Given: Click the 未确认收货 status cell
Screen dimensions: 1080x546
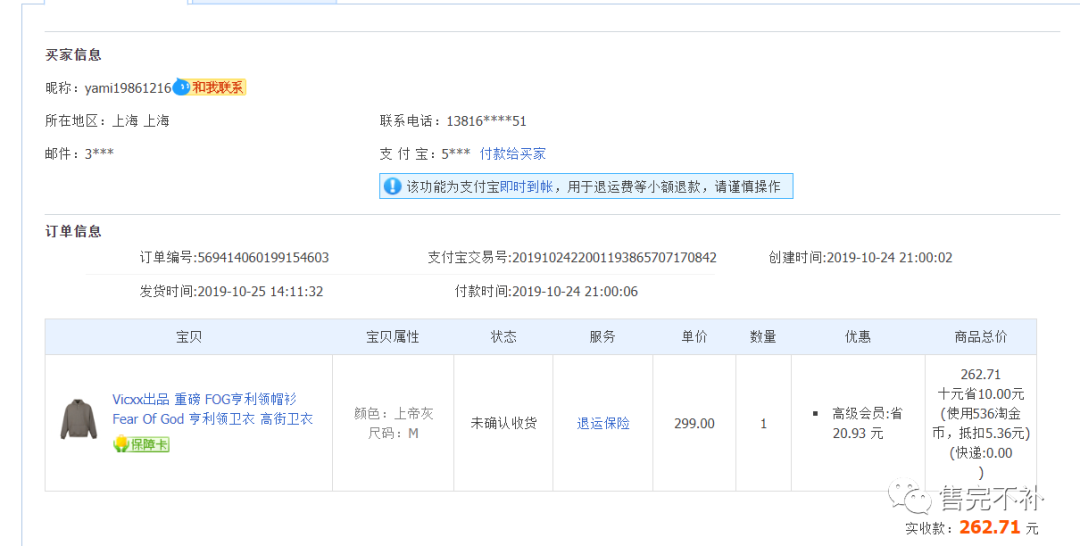Looking at the screenshot, I should click(x=503, y=423).
